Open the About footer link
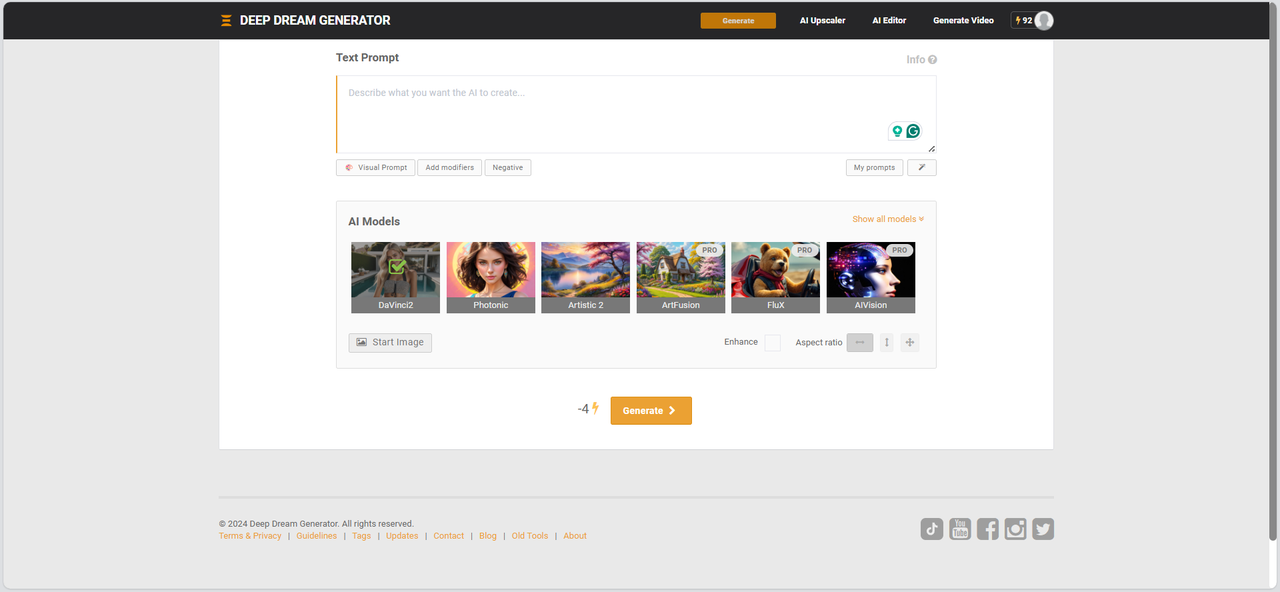 coord(575,536)
